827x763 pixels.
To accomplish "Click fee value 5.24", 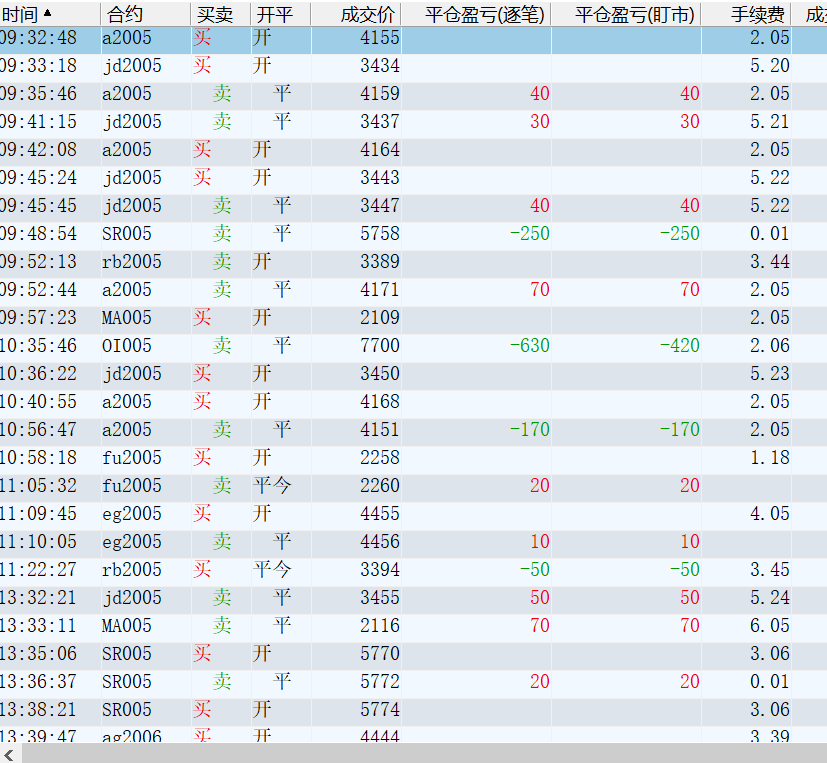I will pos(770,597).
